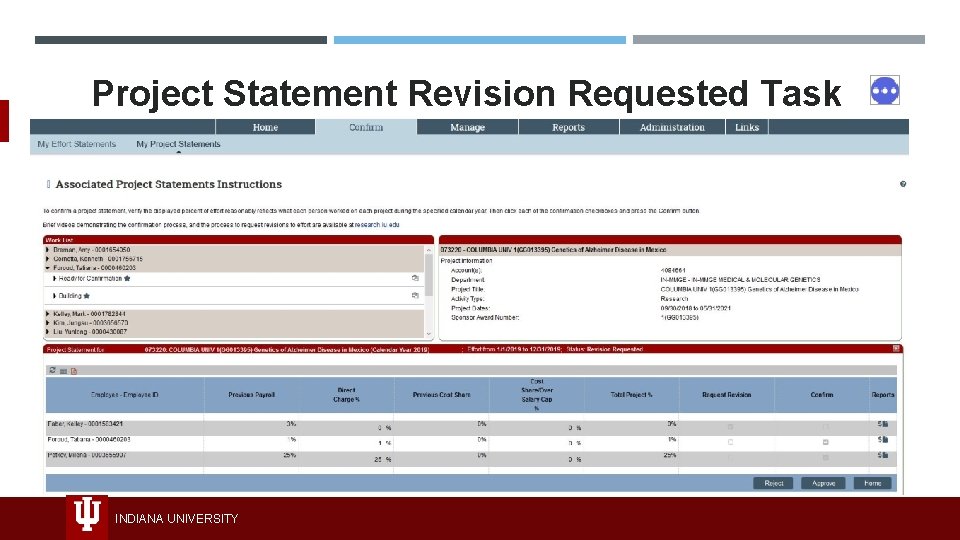Open the report icon in Faber, Kelley row
Viewport: 960px width, 540px height.
(883, 424)
